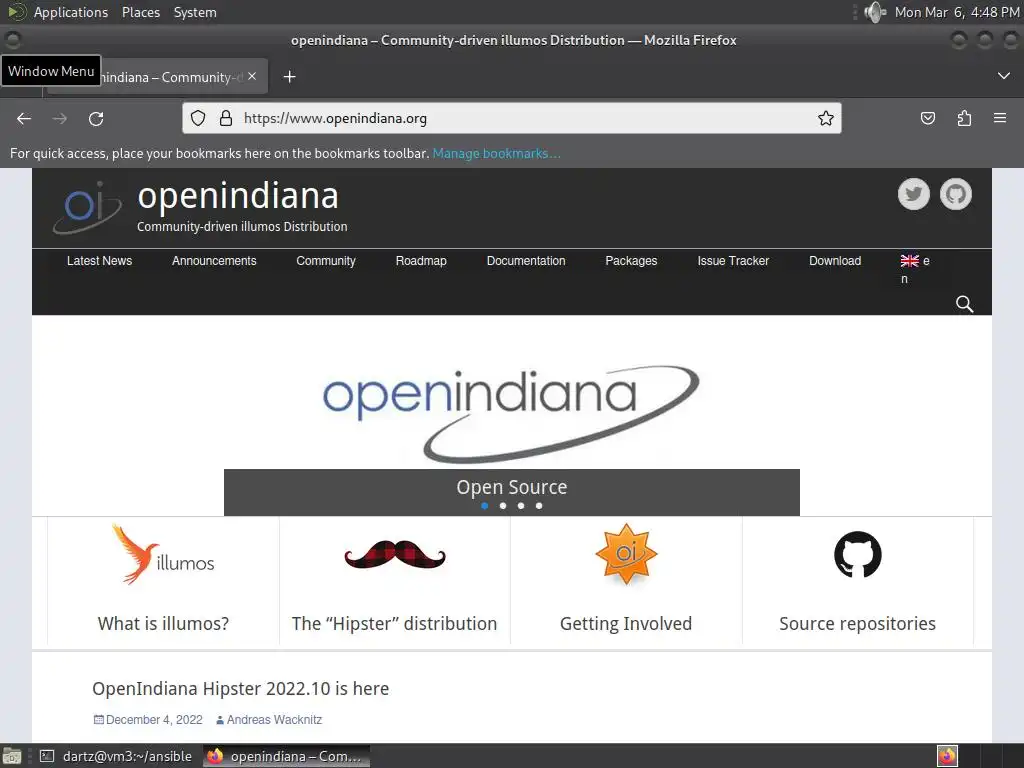The image size is (1024, 768).
Task: Open Announcements menu item
Action: (x=214, y=261)
